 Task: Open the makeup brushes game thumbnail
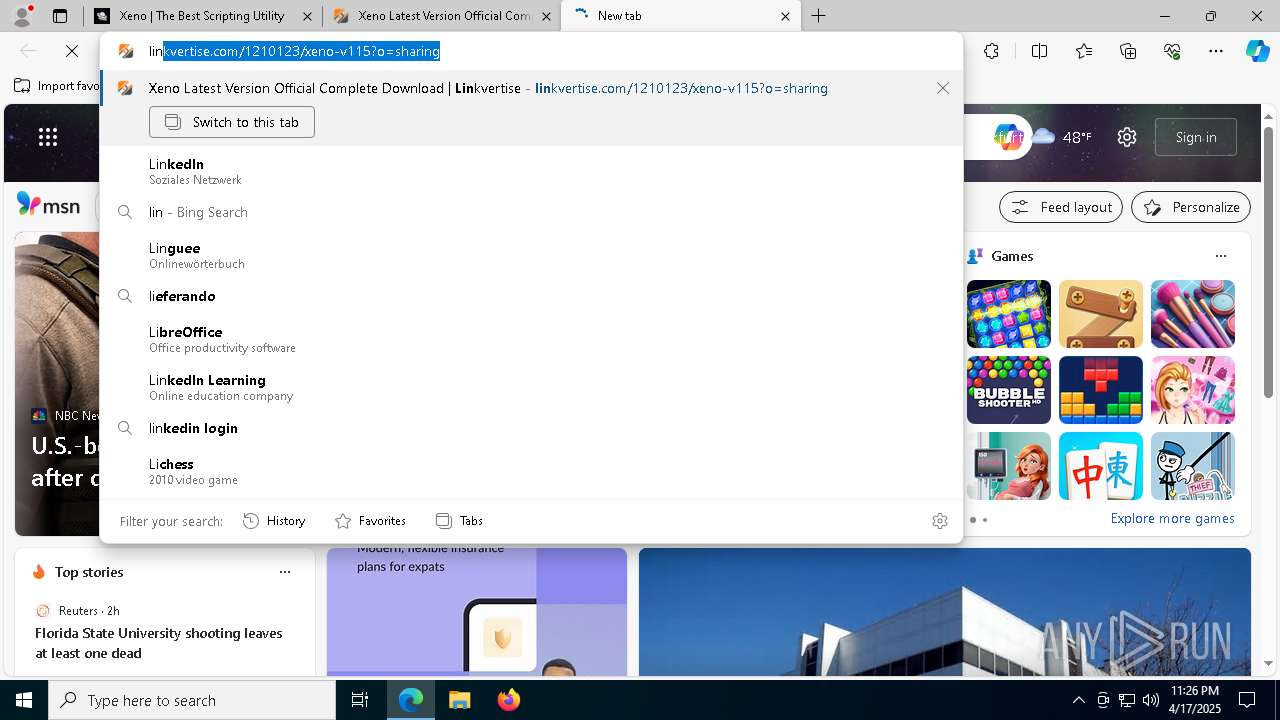1193,314
